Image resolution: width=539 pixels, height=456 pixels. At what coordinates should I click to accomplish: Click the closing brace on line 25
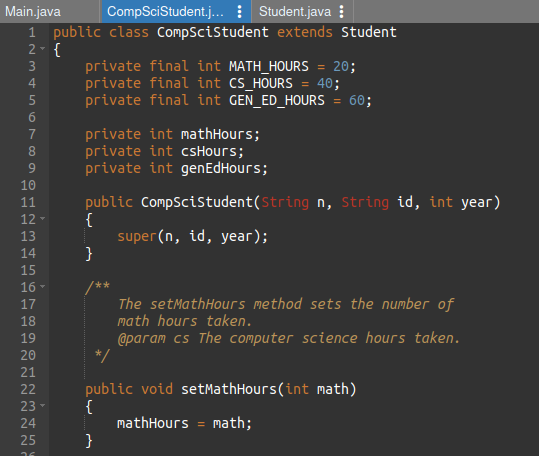coord(89,441)
